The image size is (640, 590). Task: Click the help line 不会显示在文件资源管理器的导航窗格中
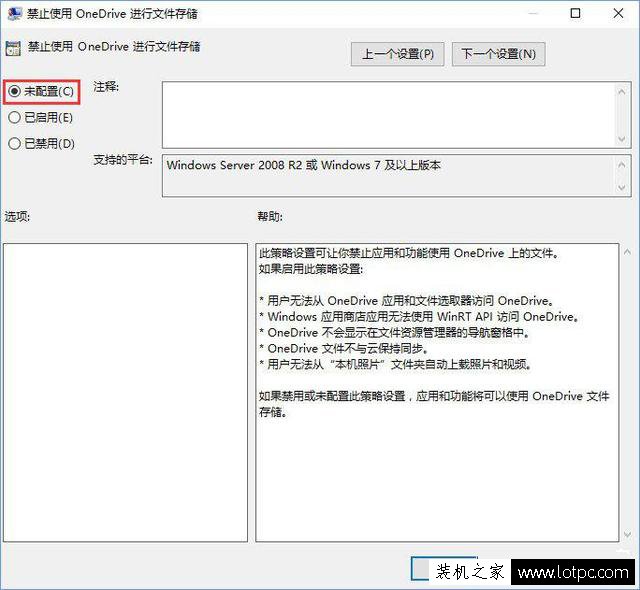[x=394, y=333]
